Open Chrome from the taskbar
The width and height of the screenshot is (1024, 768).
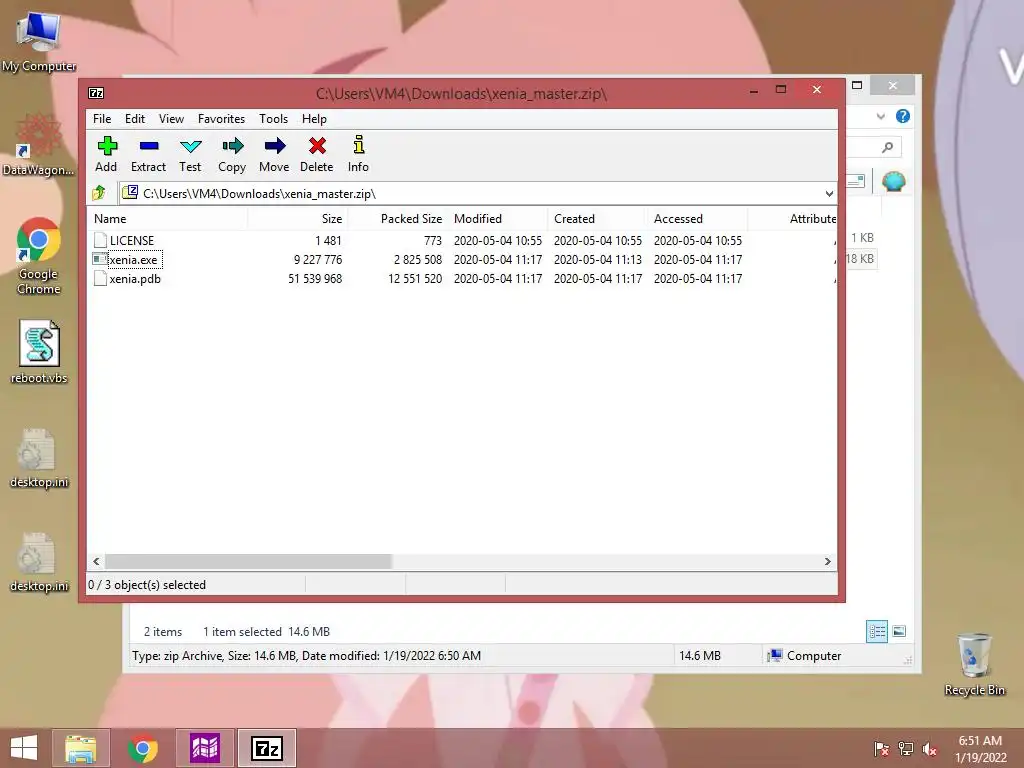coord(142,748)
